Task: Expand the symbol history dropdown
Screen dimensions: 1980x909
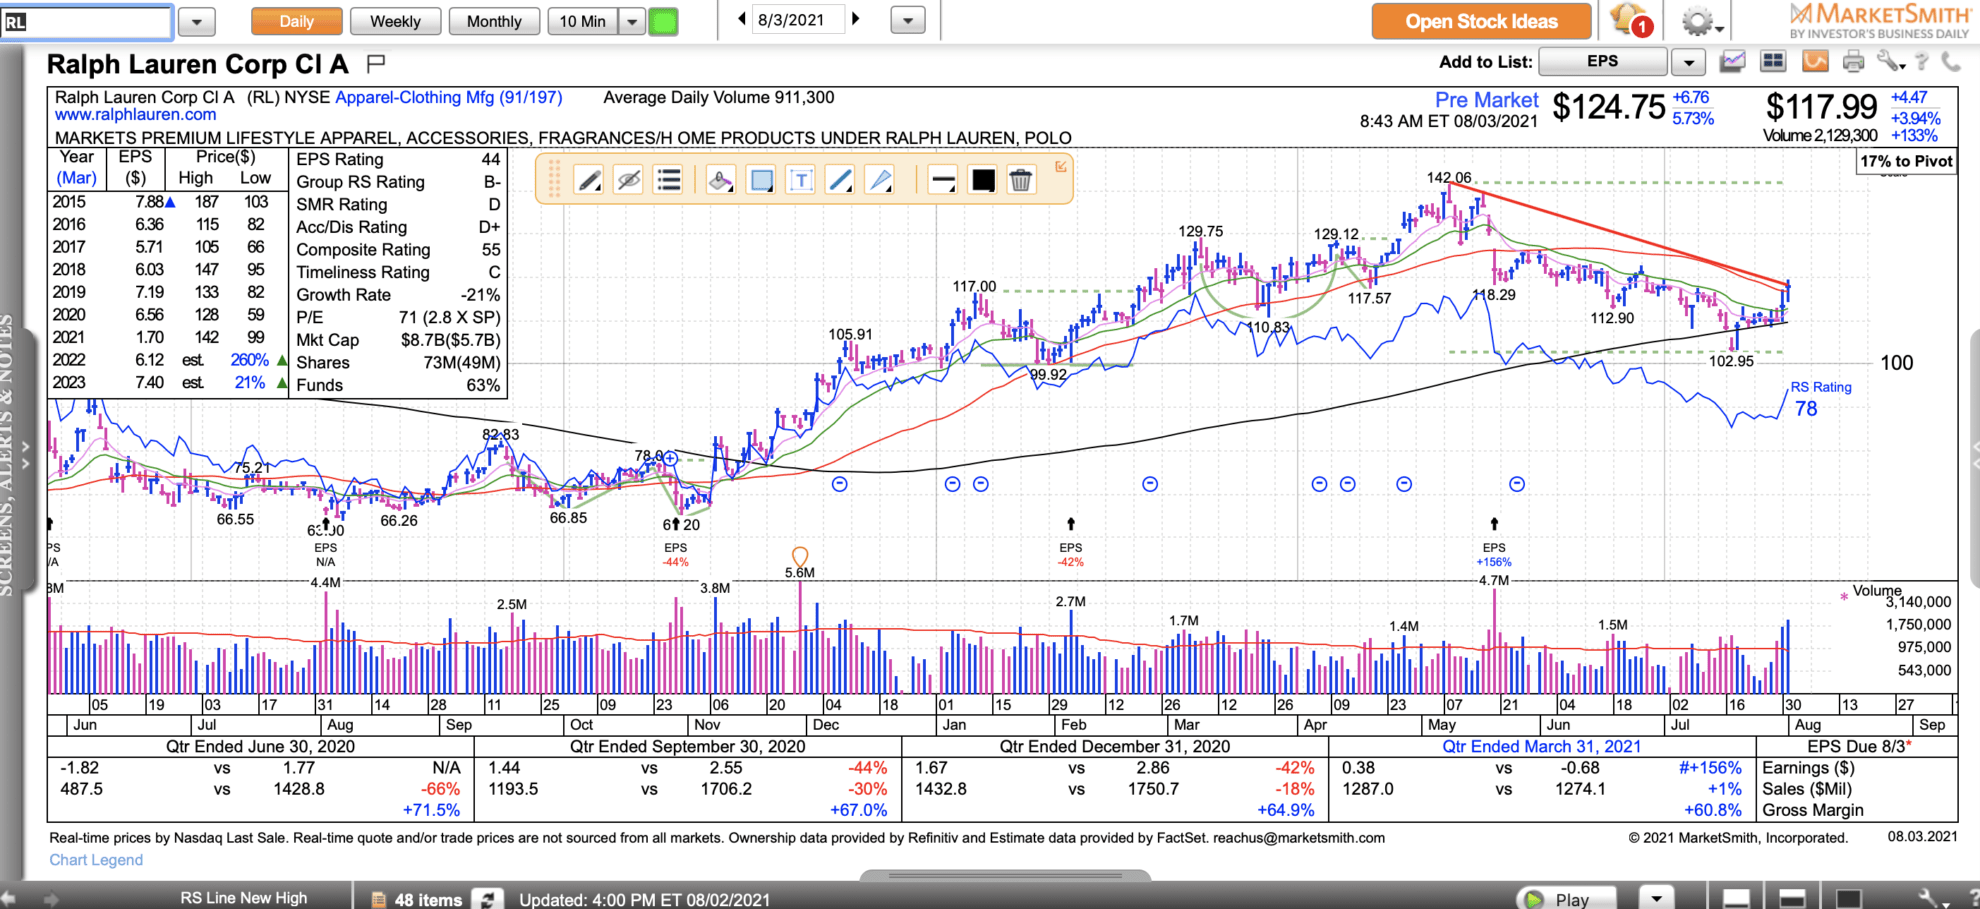Action: [x=197, y=21]
